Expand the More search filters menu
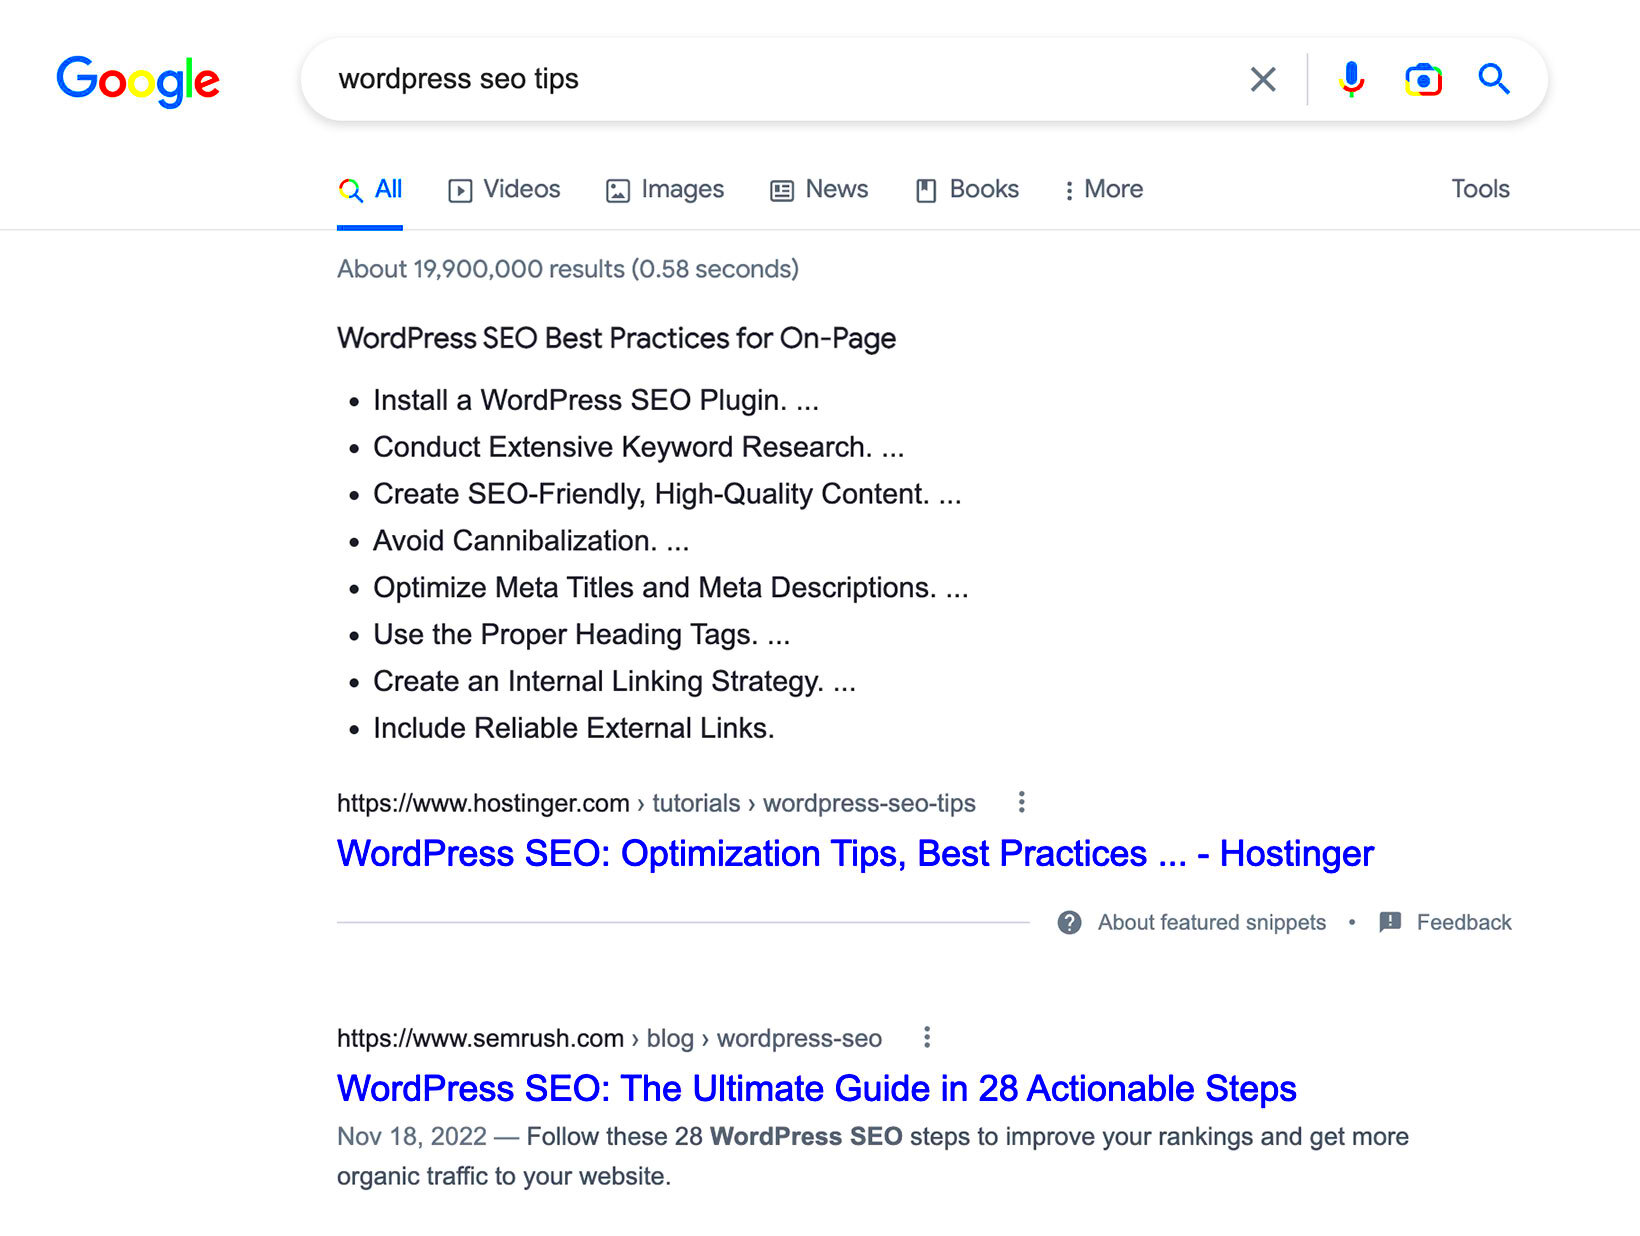Screen dimensions: 1640x1236 (x=1104, y=190)
